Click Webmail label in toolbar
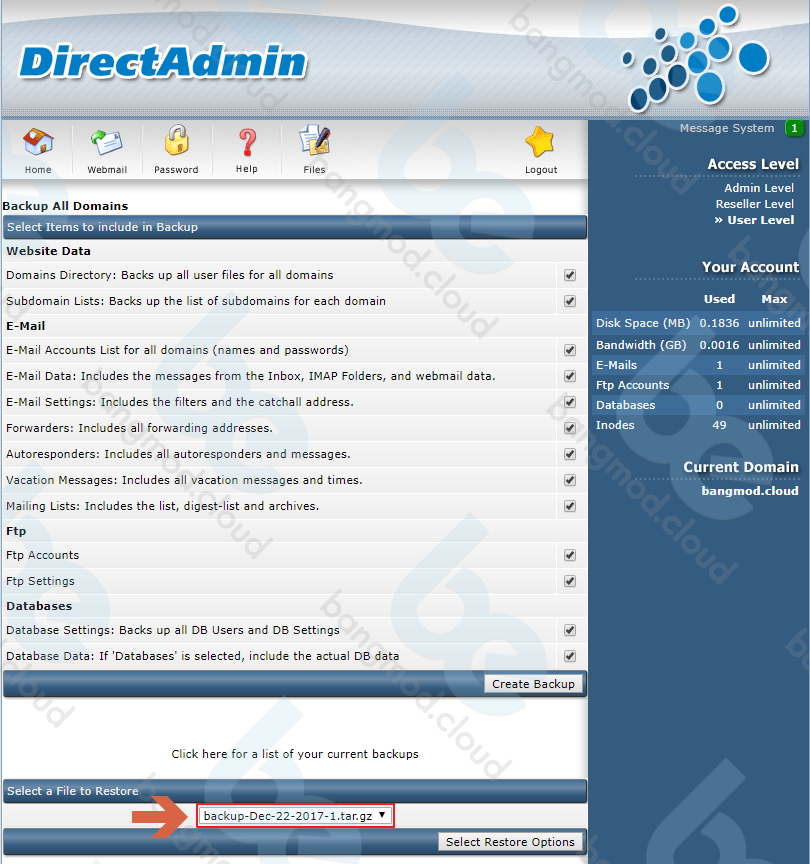The height and width of the screenshot is (864, 810). 107,170
